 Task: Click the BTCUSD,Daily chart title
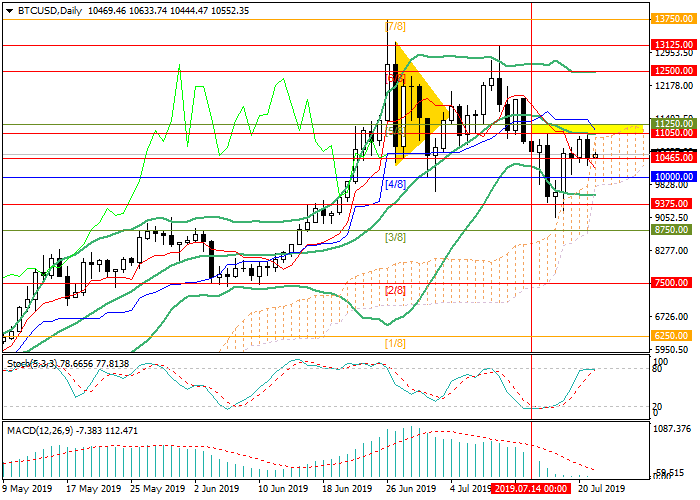(48, 10)
